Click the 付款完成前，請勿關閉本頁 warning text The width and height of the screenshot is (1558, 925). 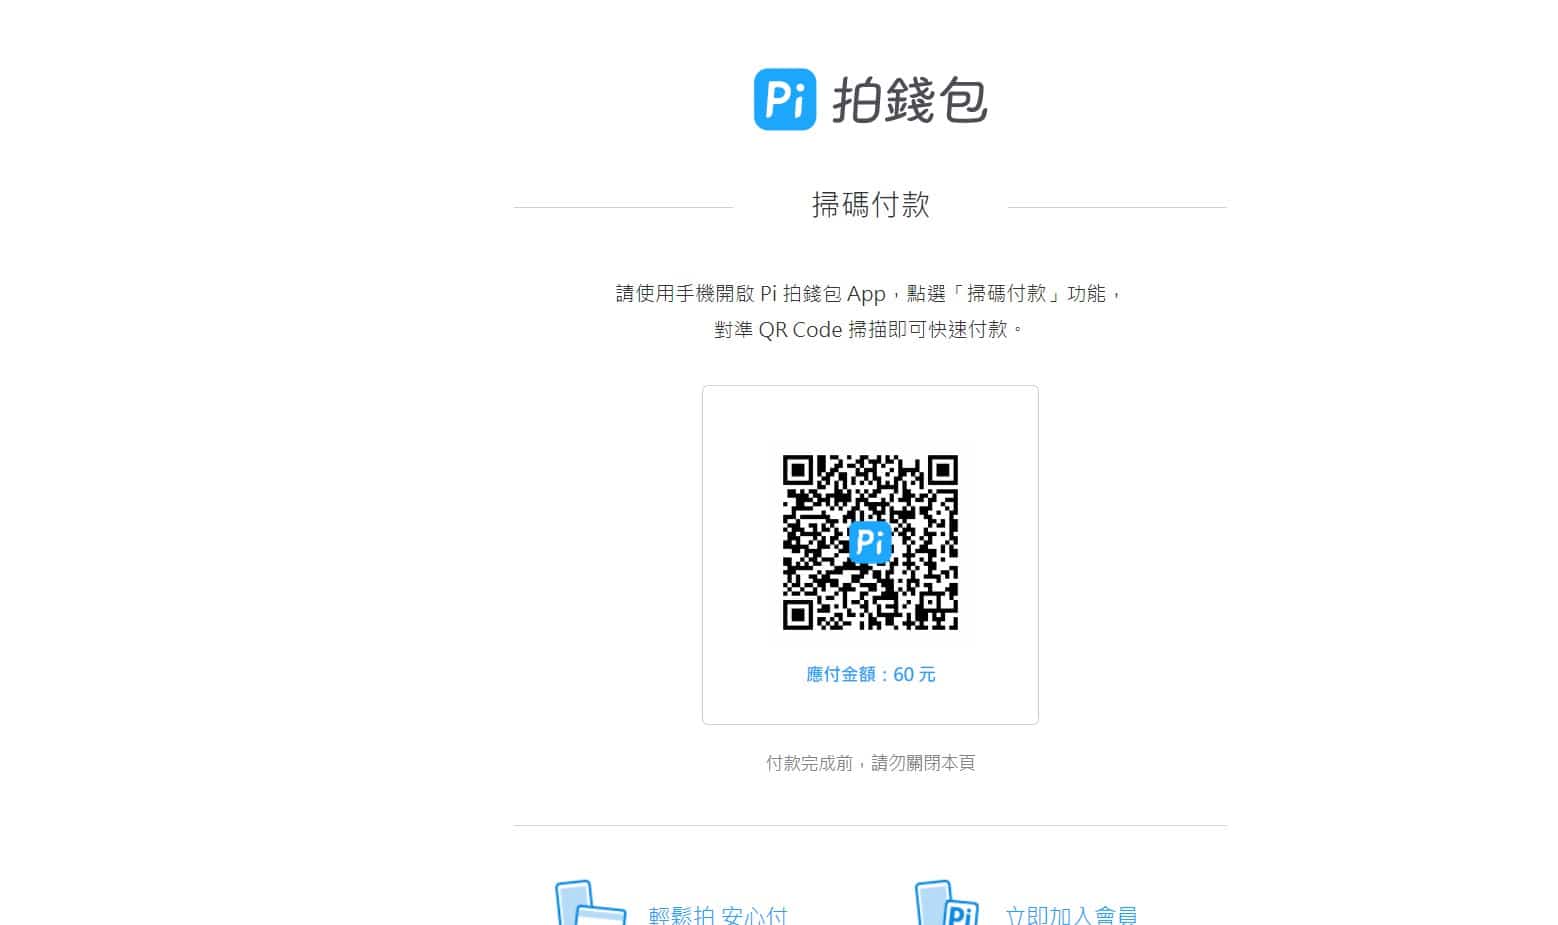[x=869, y=763]
